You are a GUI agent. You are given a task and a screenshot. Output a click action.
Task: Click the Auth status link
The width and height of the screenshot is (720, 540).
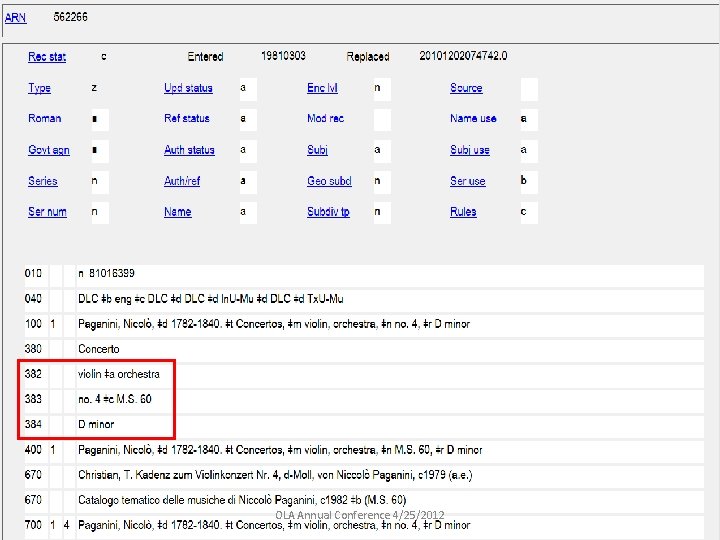pyautogui.click(x=189, y=150)
